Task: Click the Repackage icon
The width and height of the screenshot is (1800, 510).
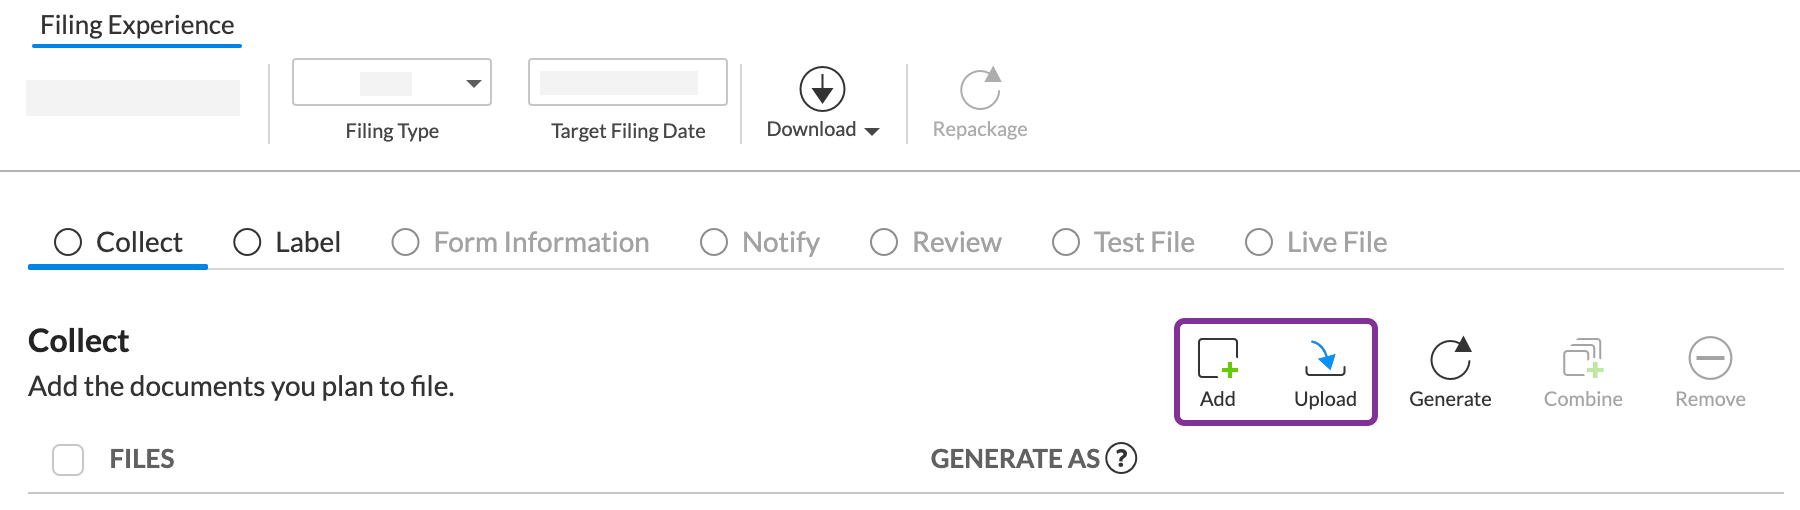Action: [980, 89]
